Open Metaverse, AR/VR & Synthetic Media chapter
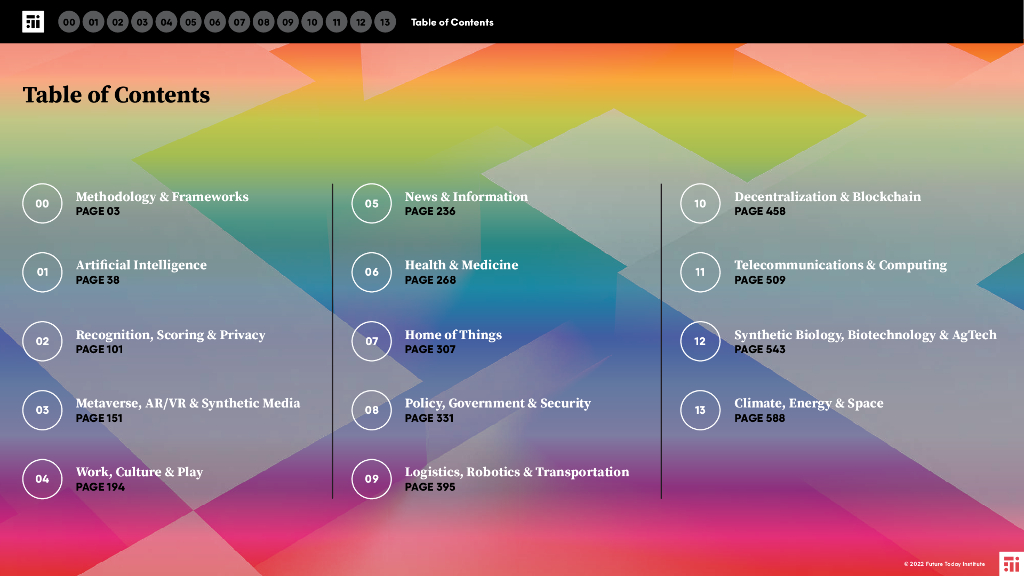 point(187,404)
